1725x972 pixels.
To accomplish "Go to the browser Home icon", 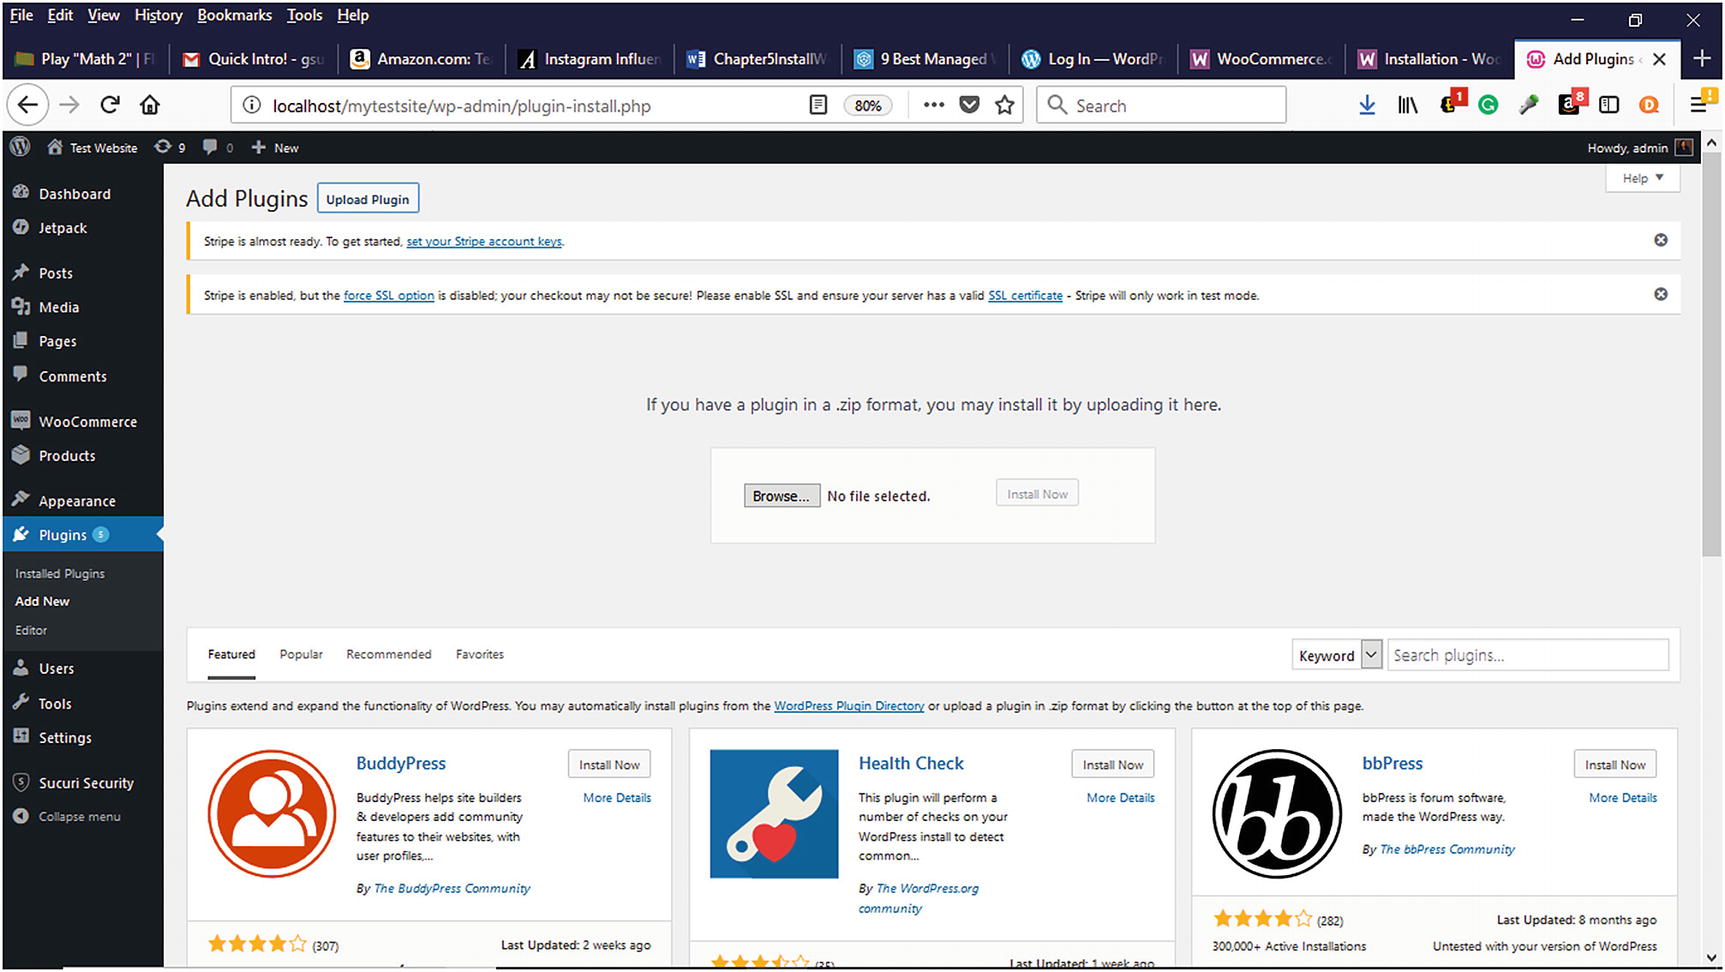I will tap(150, 105).
